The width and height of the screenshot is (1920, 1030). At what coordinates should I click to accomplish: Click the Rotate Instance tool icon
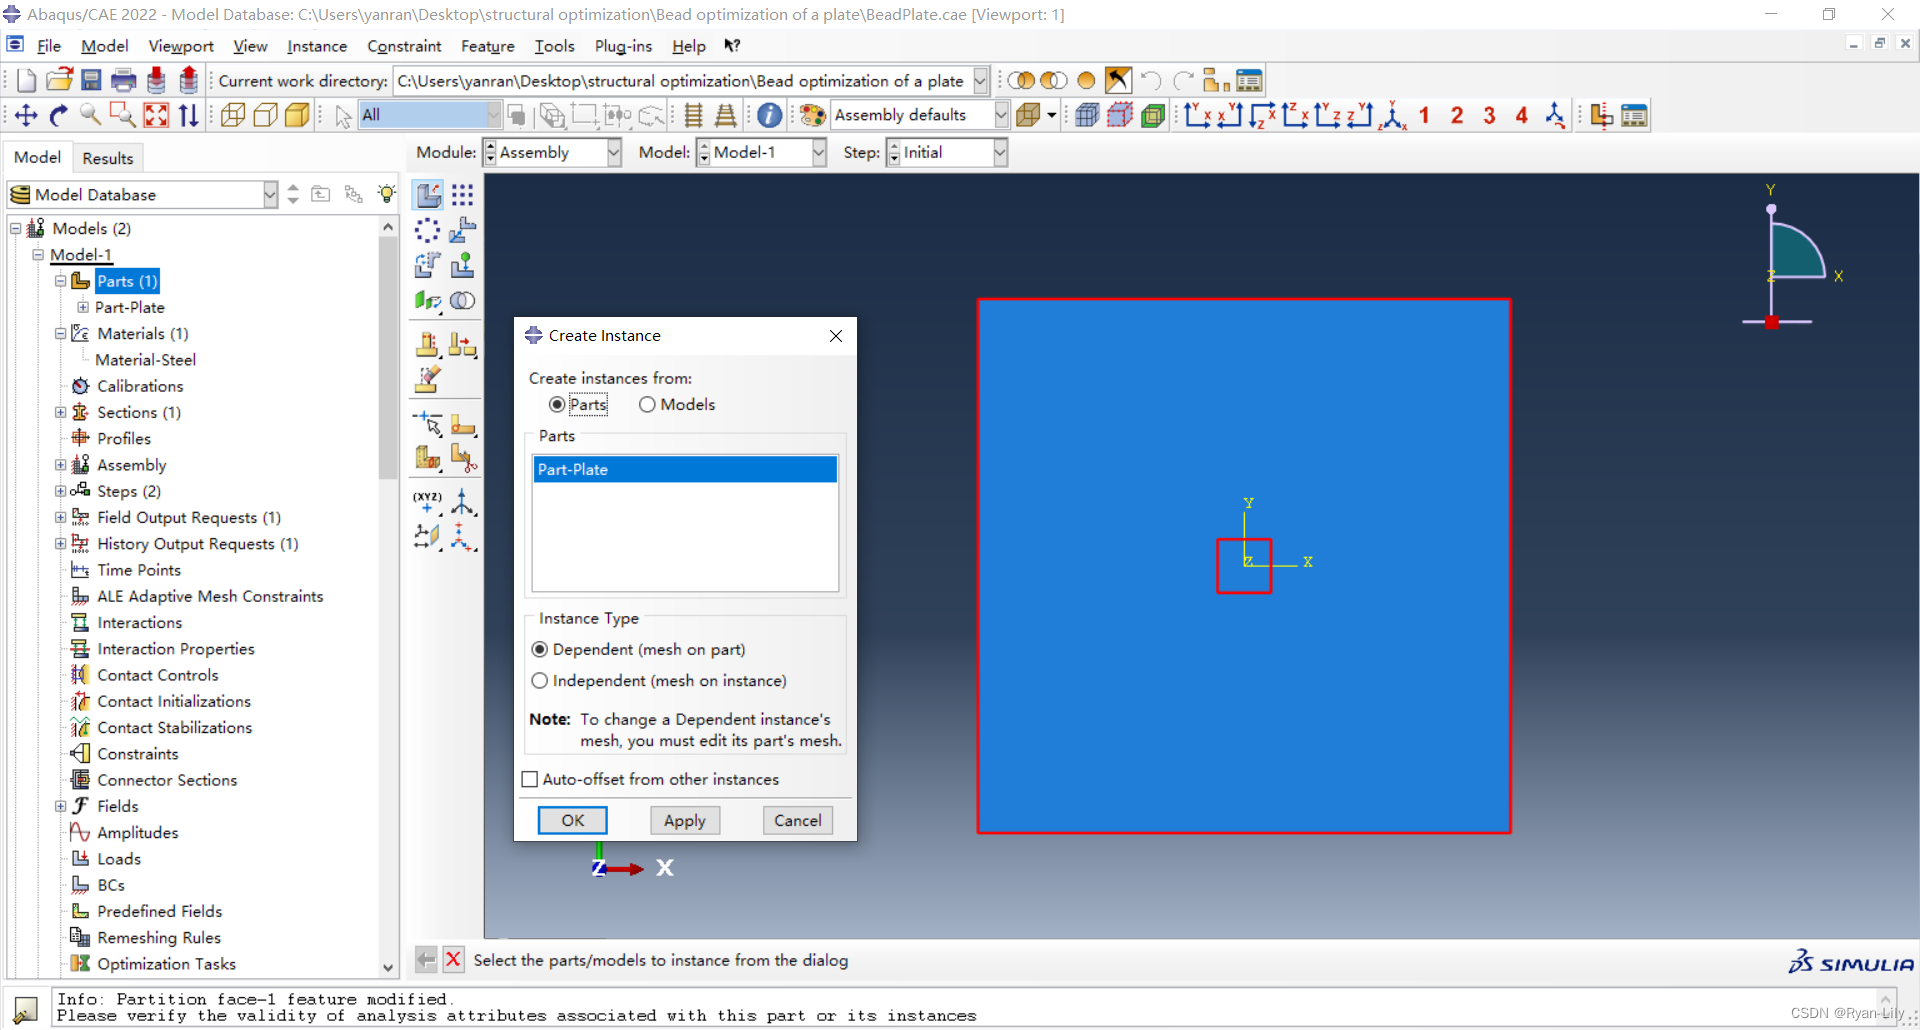tap(428, 265)
